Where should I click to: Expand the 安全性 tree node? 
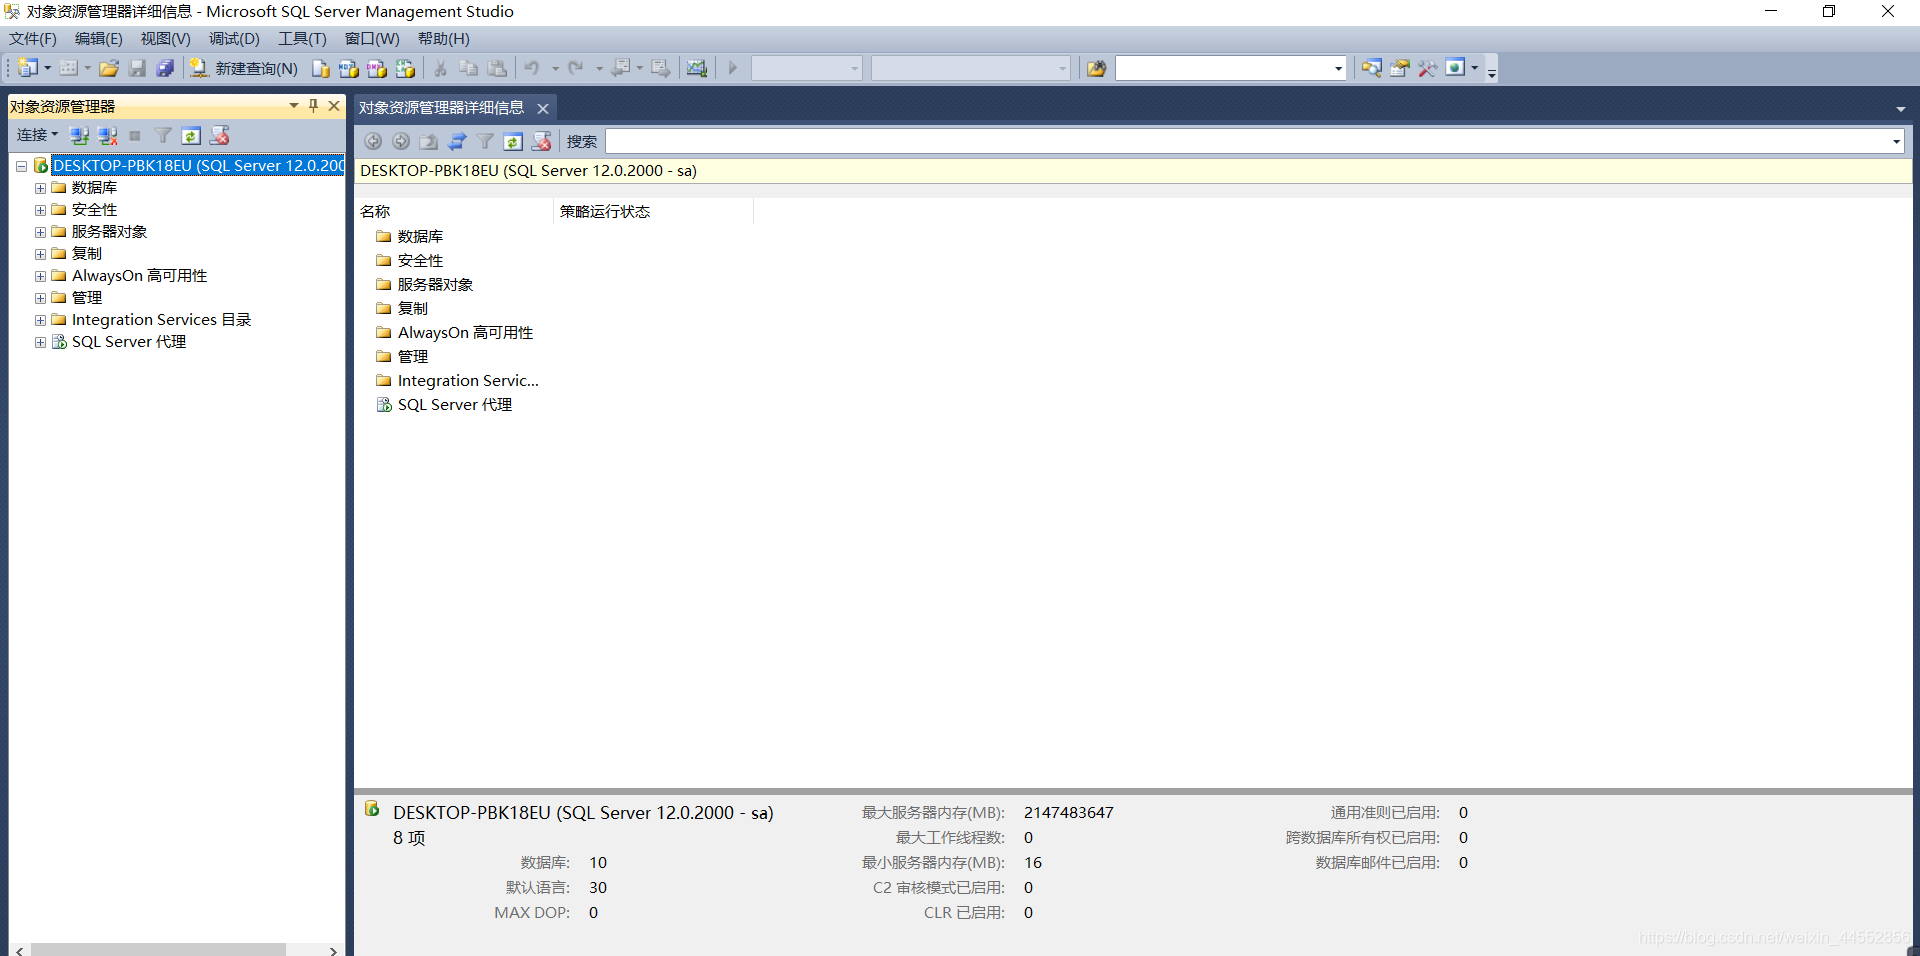(40, 210)
